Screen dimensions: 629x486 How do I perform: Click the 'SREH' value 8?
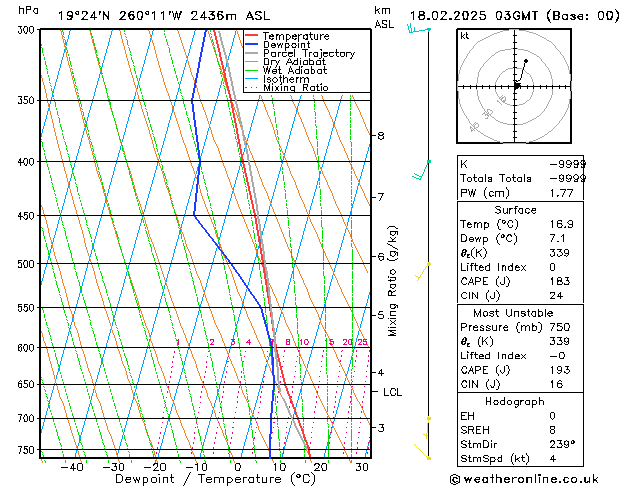click(553, 430)
